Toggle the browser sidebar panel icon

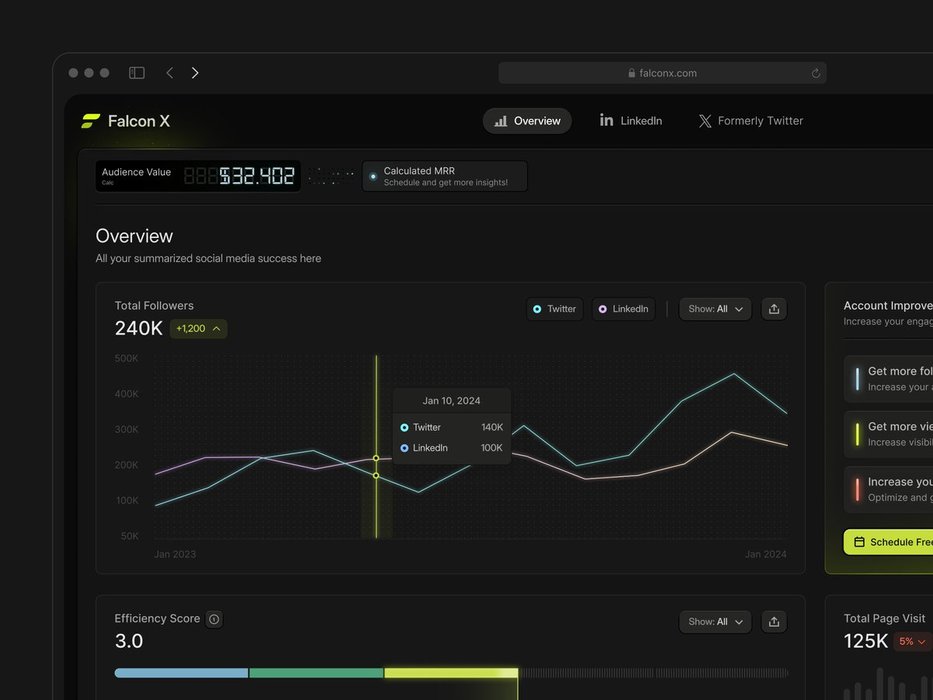click(x=137, y=73)
